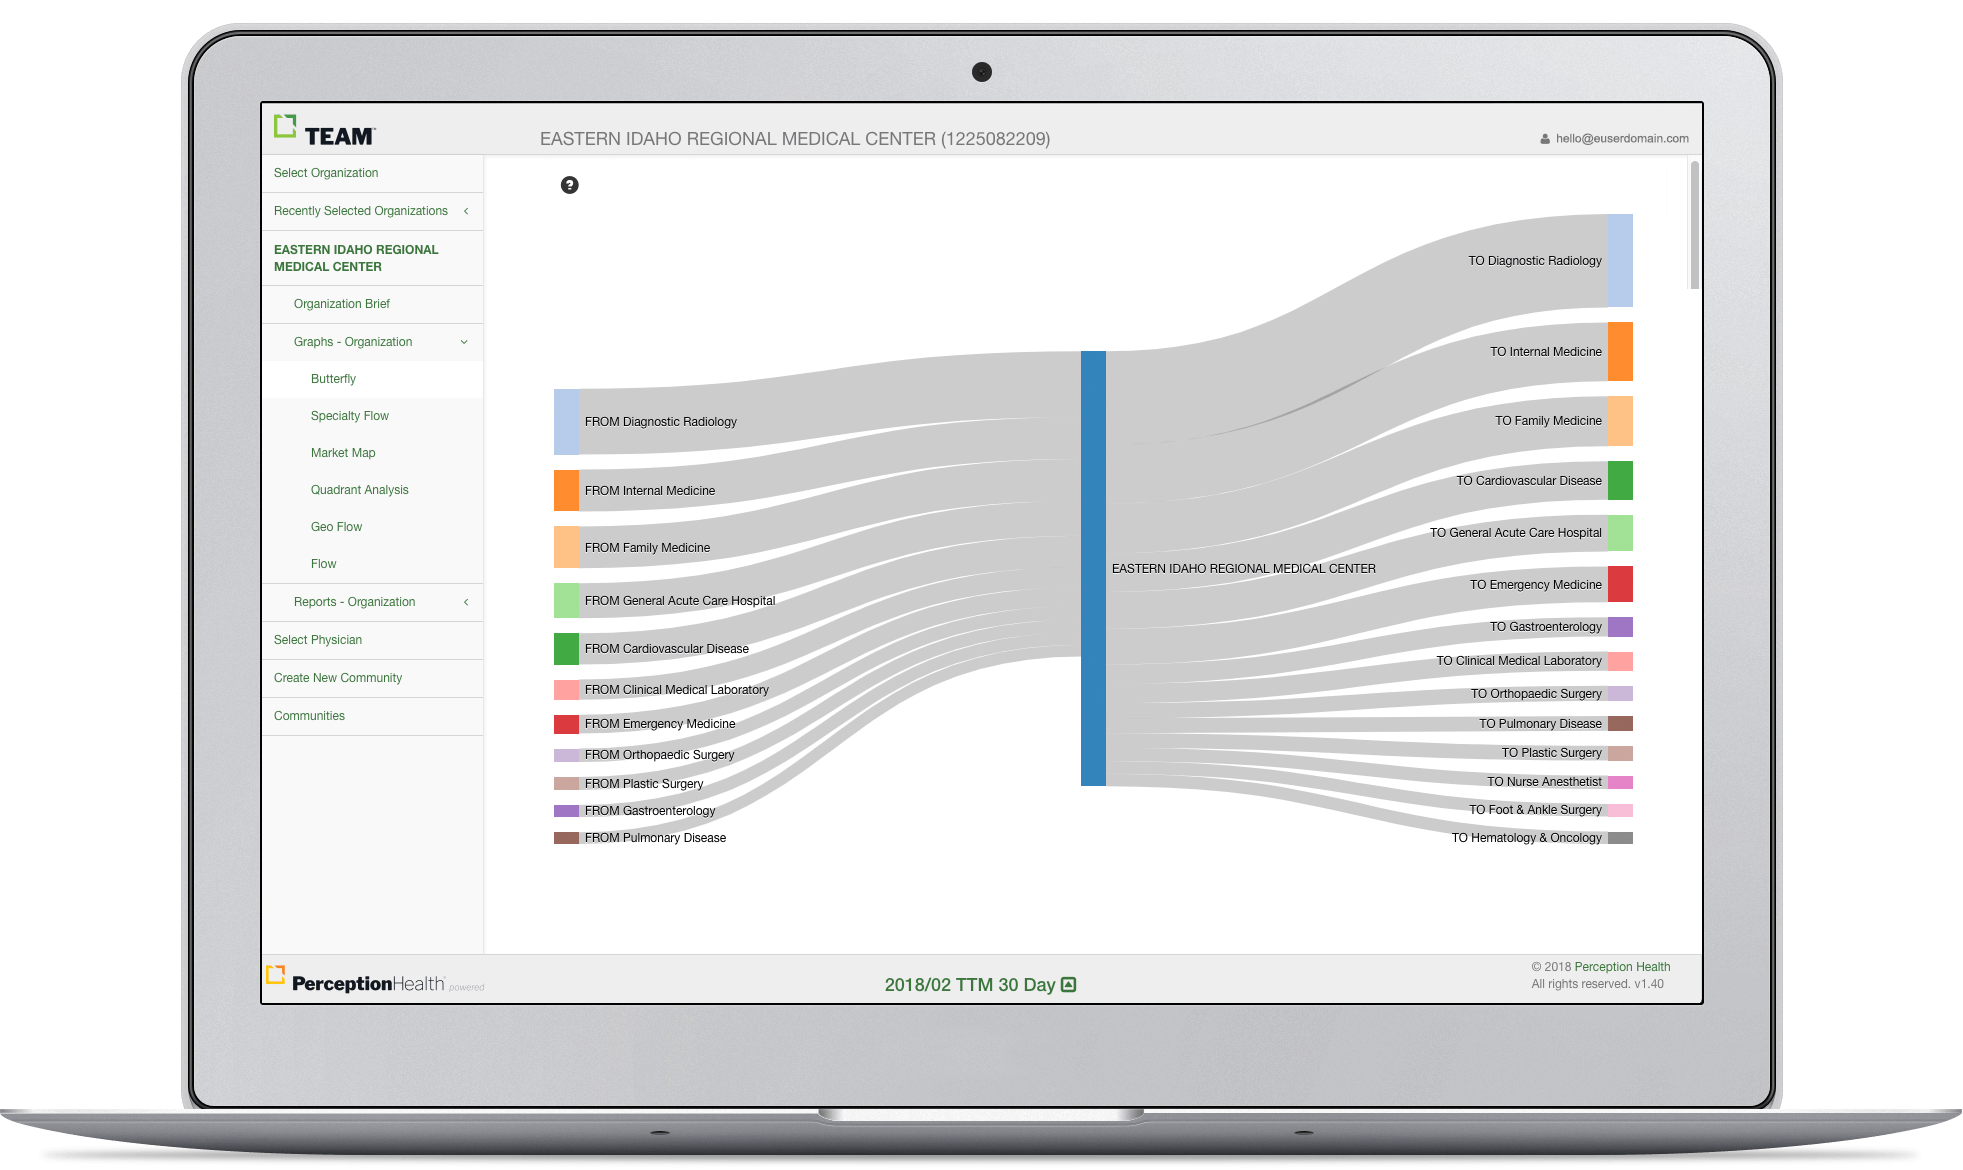Viewport: 1963px width, 1170px height.
Task: Click the FROM Gastroenterology purple node
Action: [566, 811]
